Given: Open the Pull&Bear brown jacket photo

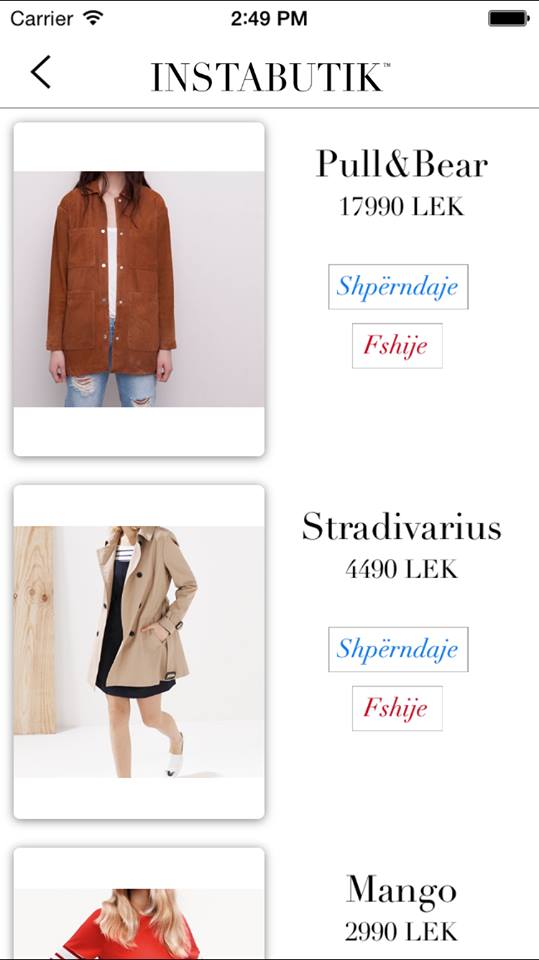Looking at the screenshot, I should click(139, 289).
